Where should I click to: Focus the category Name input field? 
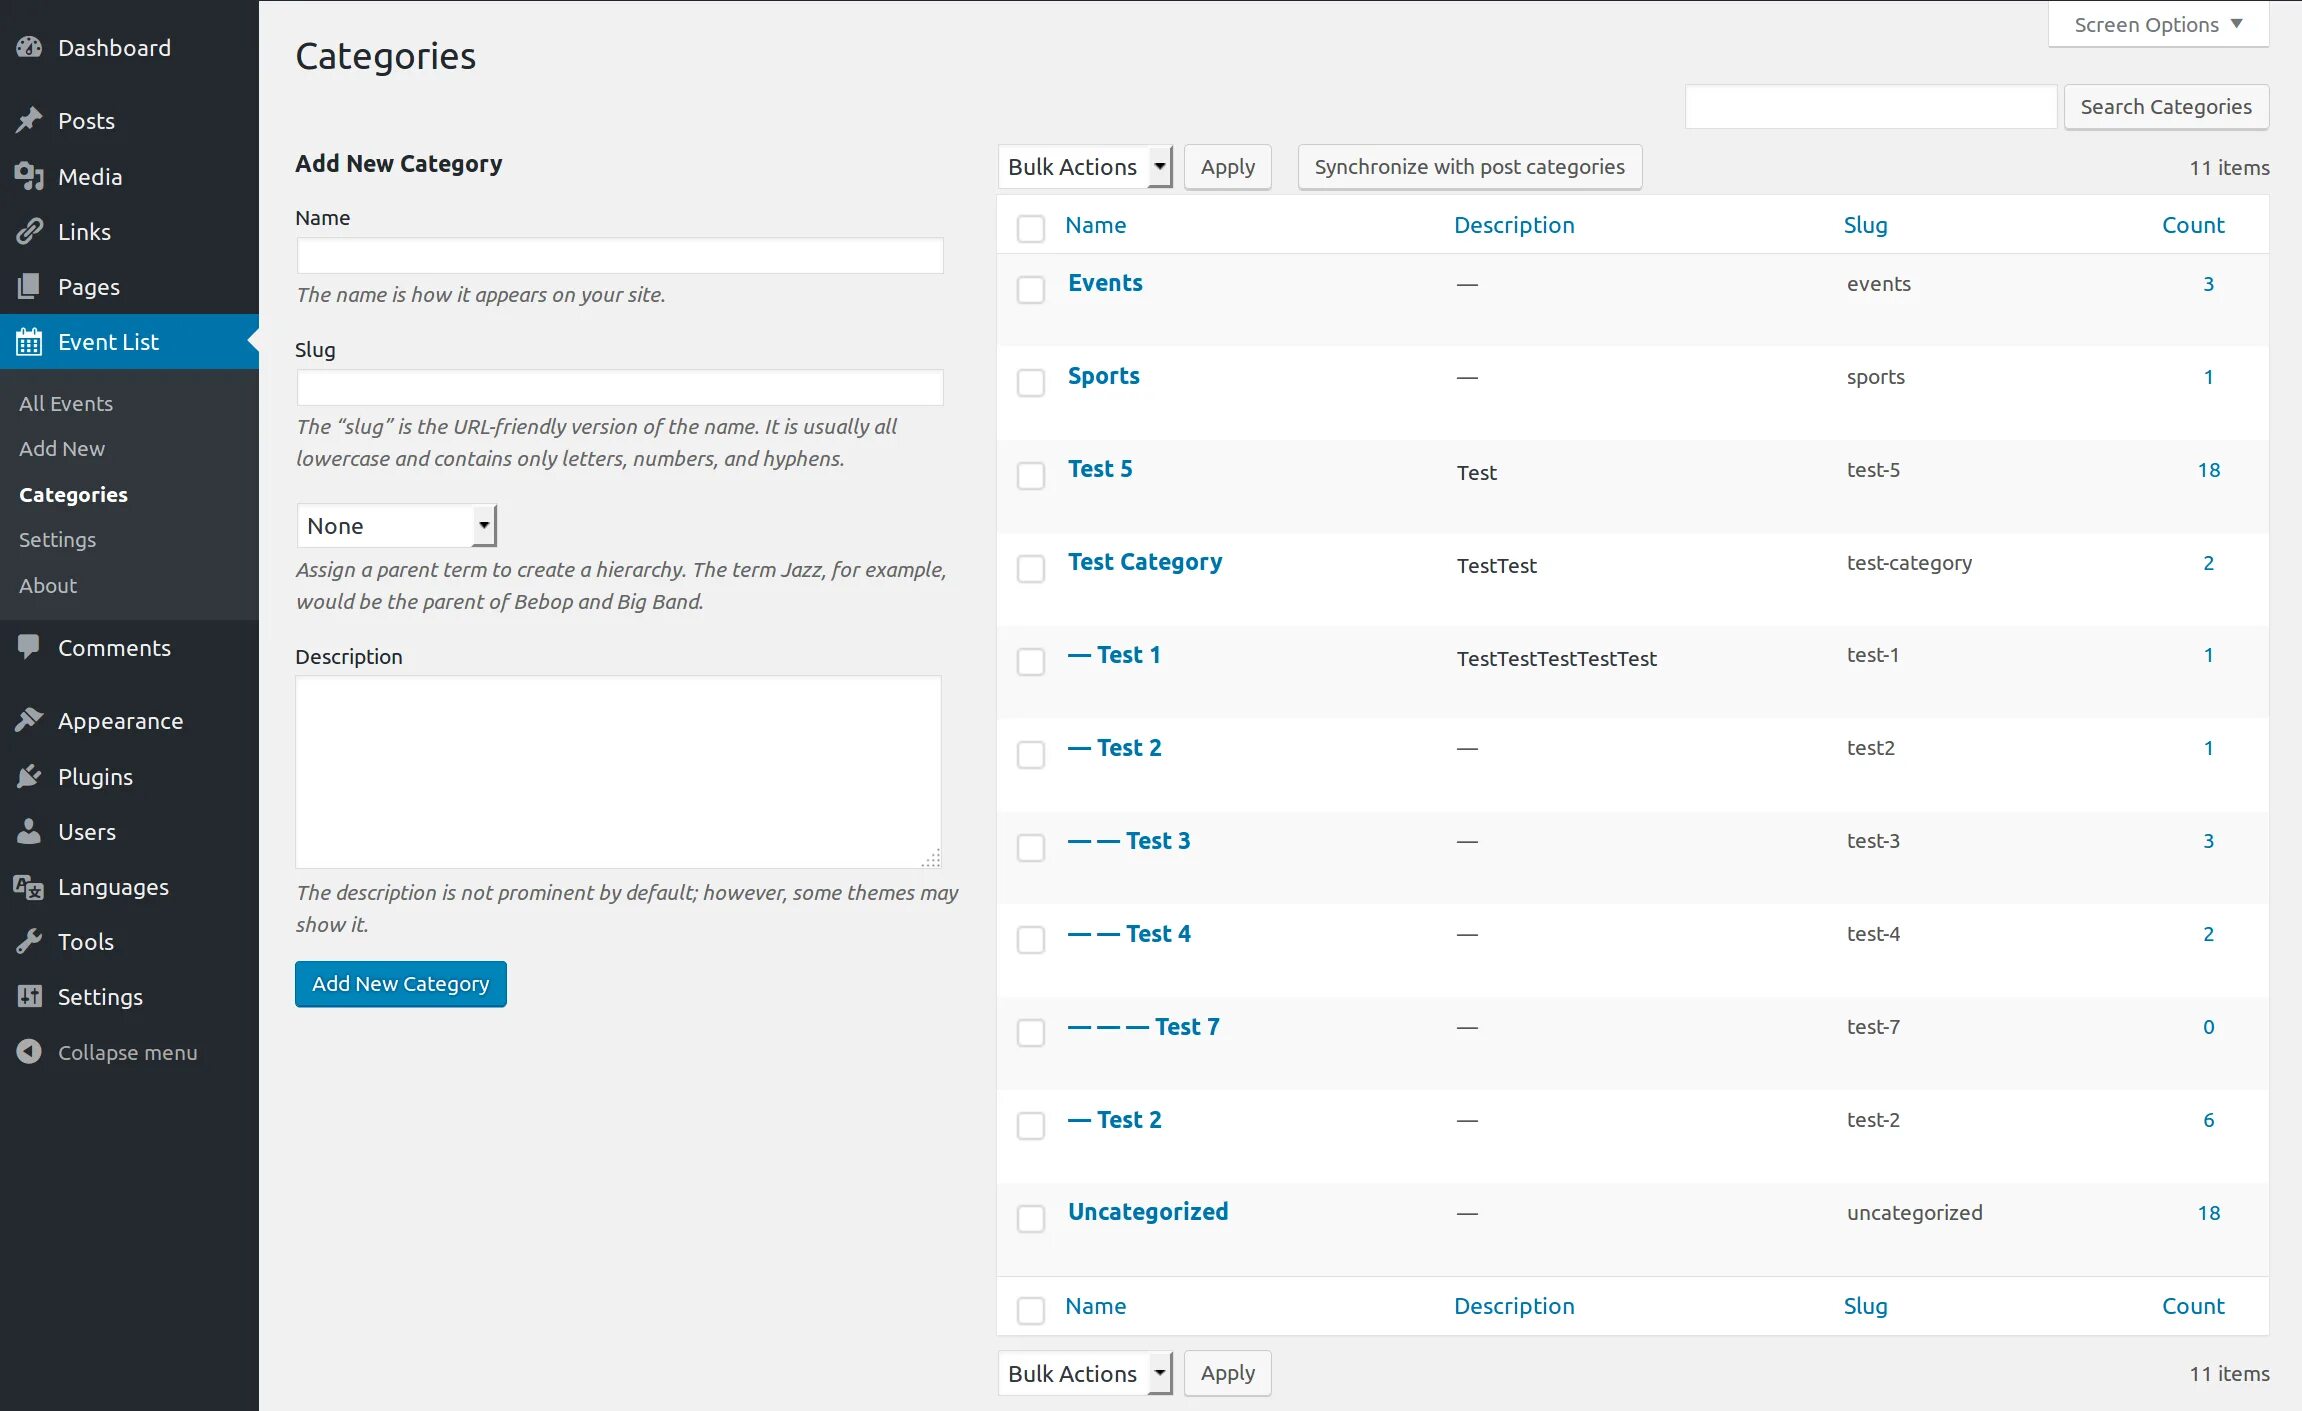[x=620, y=256]
